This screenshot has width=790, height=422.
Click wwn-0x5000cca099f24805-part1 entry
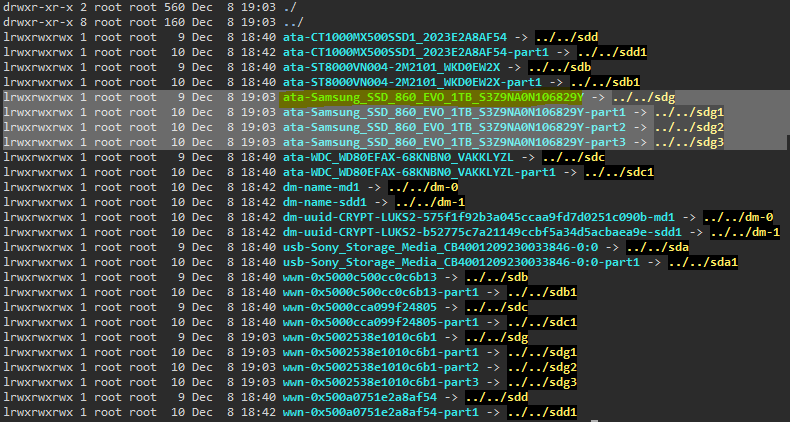[x=381, y=322]
